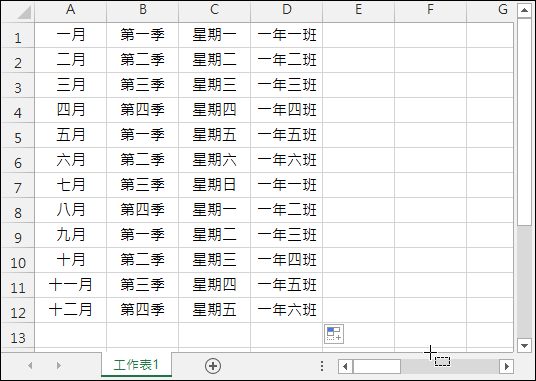
Task: Select 一年六班 cell in row 12
Action: point(286,310)
